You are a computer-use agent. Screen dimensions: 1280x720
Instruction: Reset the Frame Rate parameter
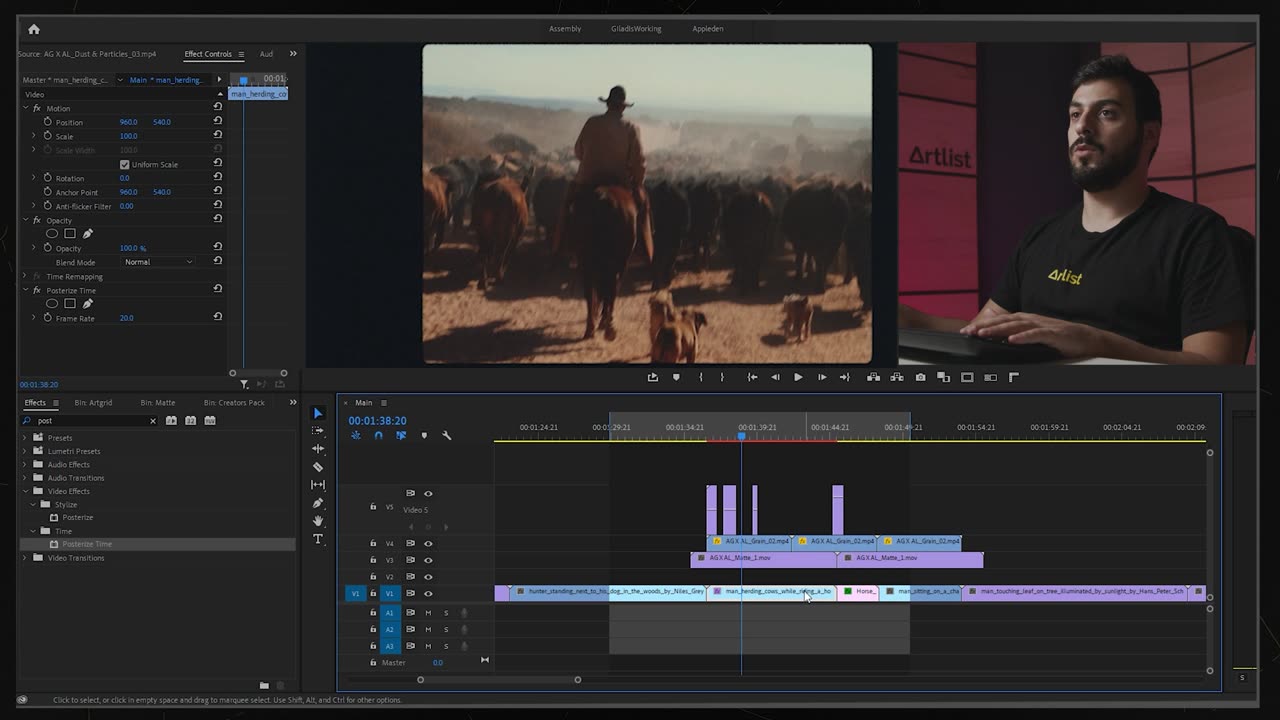point(218,317)
